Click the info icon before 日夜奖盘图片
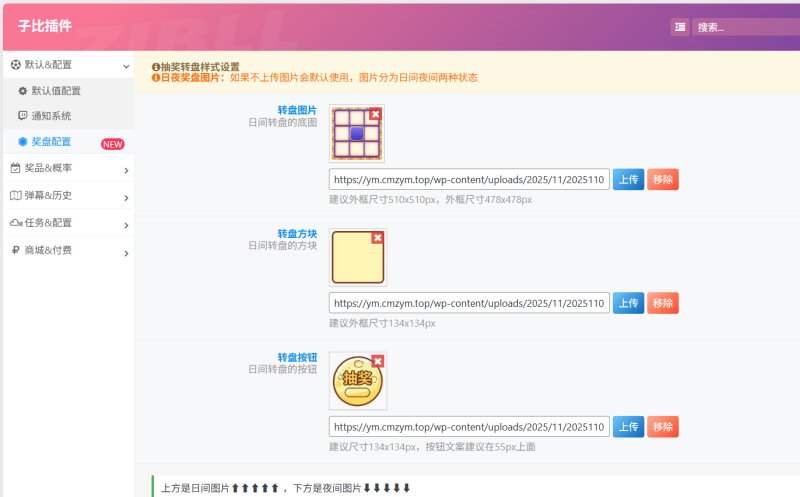Viewport: 800px width, 497px height. (x=156, y=78)
